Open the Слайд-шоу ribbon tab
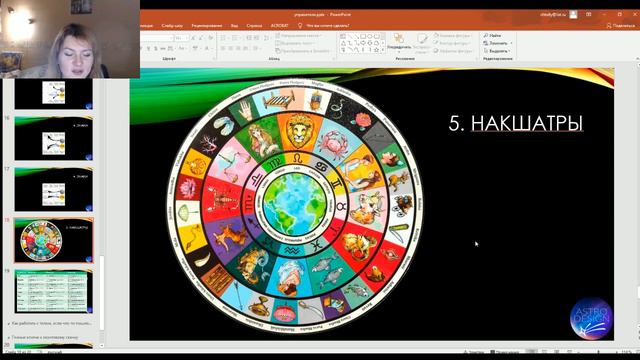 pyautogui.click(x=172, y=25)
